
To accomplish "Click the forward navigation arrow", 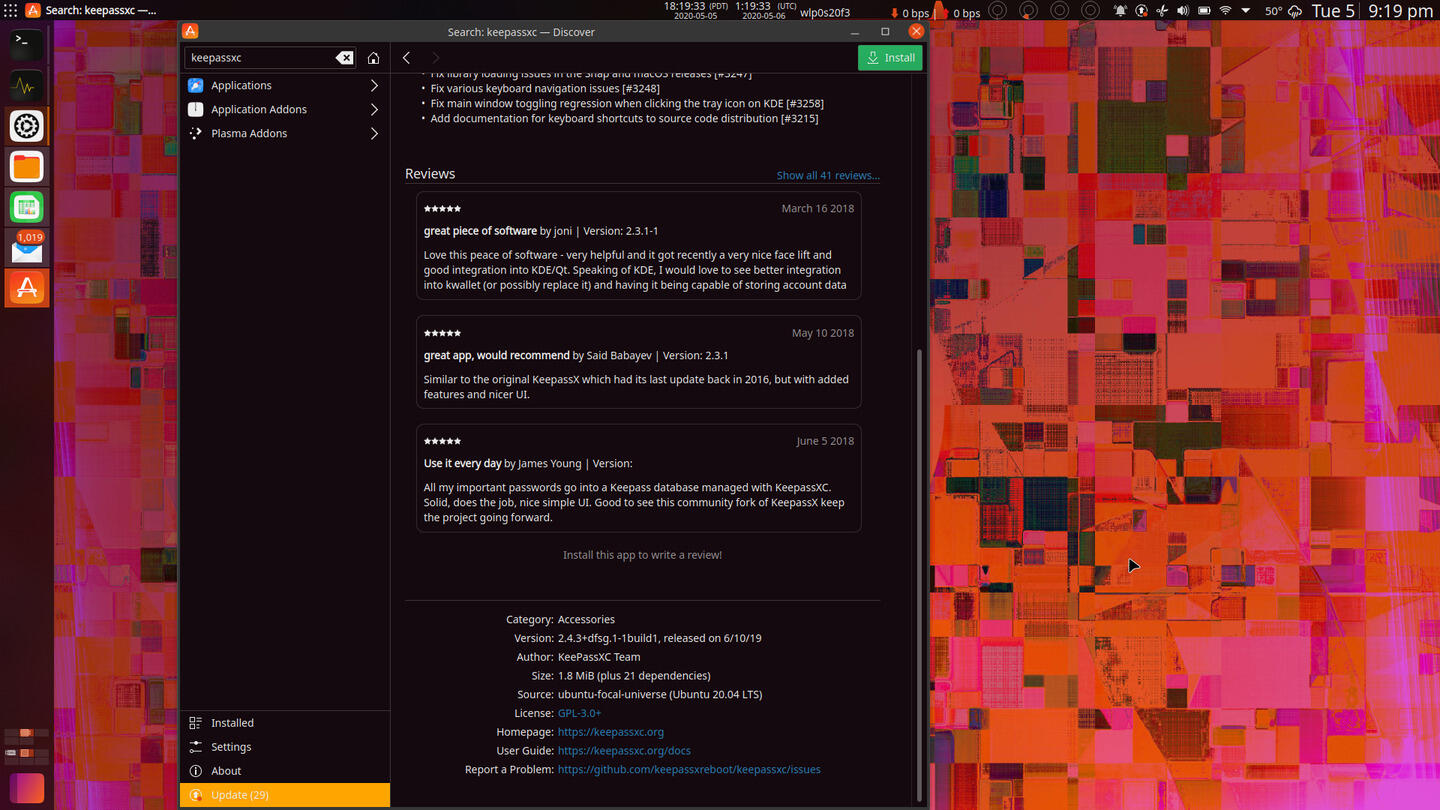I will click(x=435, y=58).
